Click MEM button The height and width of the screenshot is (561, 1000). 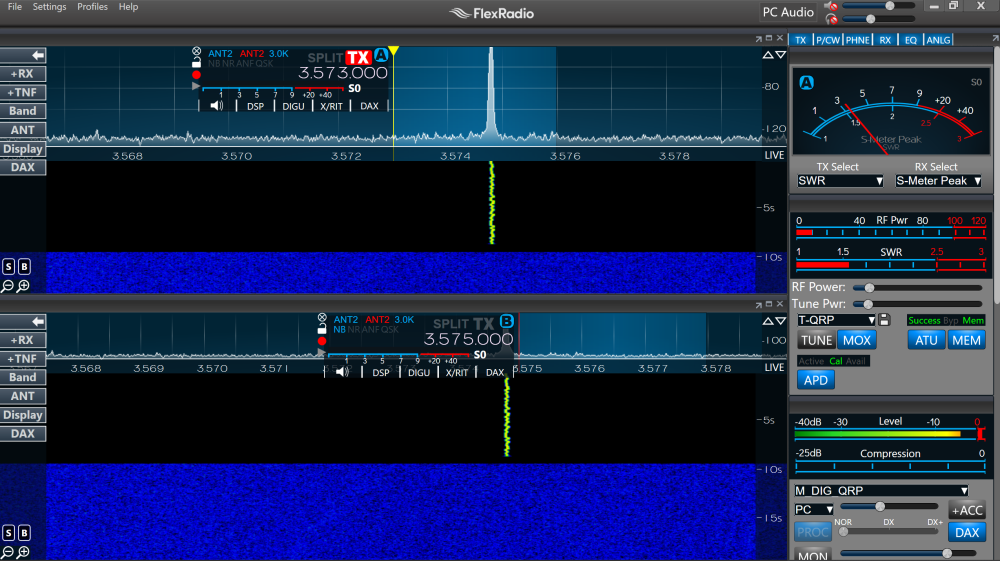pos(966,340)
